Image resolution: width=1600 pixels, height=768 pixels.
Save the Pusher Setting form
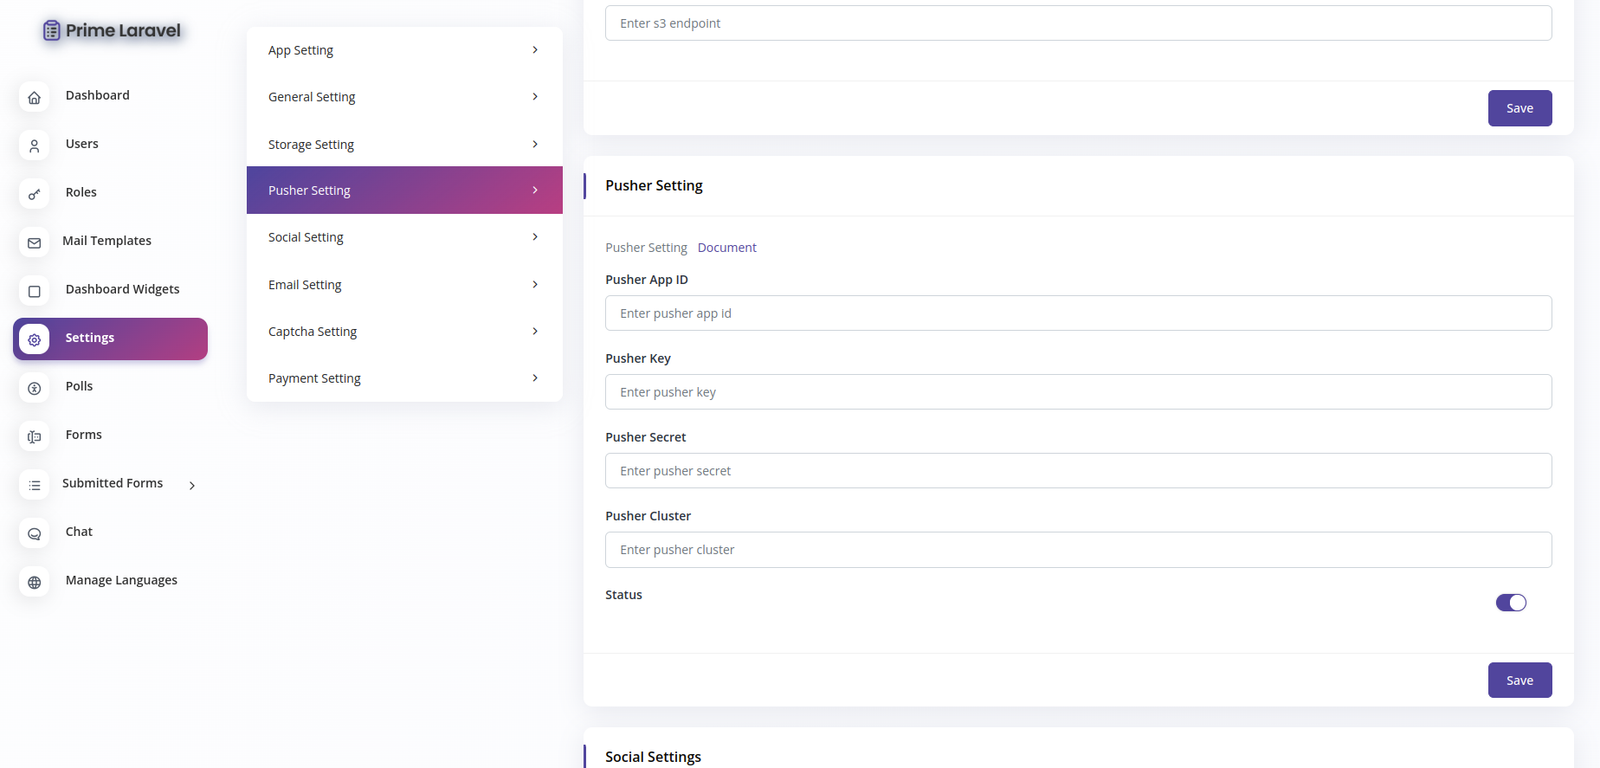click(x=1519, y=680)
